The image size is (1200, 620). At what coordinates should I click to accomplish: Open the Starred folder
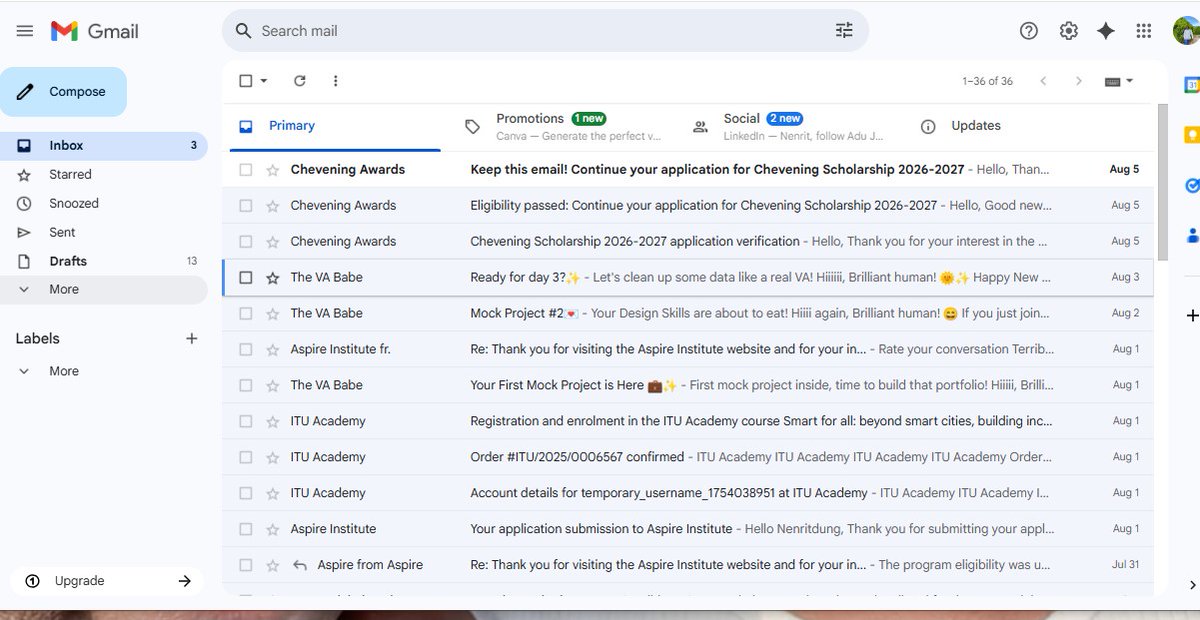[x=104, y=175]
